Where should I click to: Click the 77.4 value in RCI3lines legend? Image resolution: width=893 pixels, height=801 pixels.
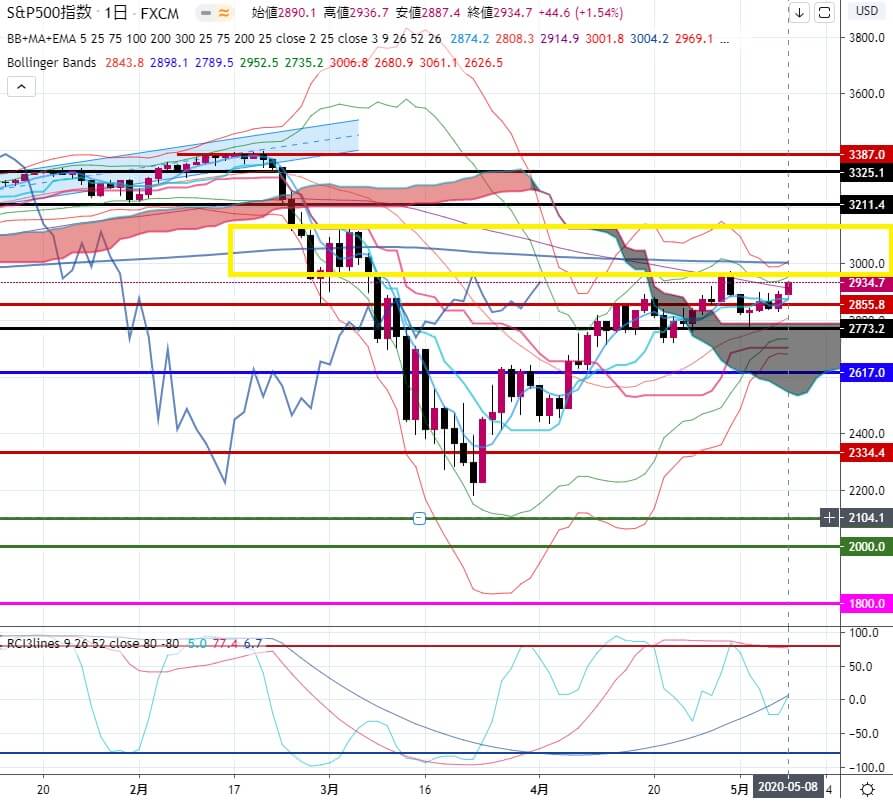tap(225, 644)
